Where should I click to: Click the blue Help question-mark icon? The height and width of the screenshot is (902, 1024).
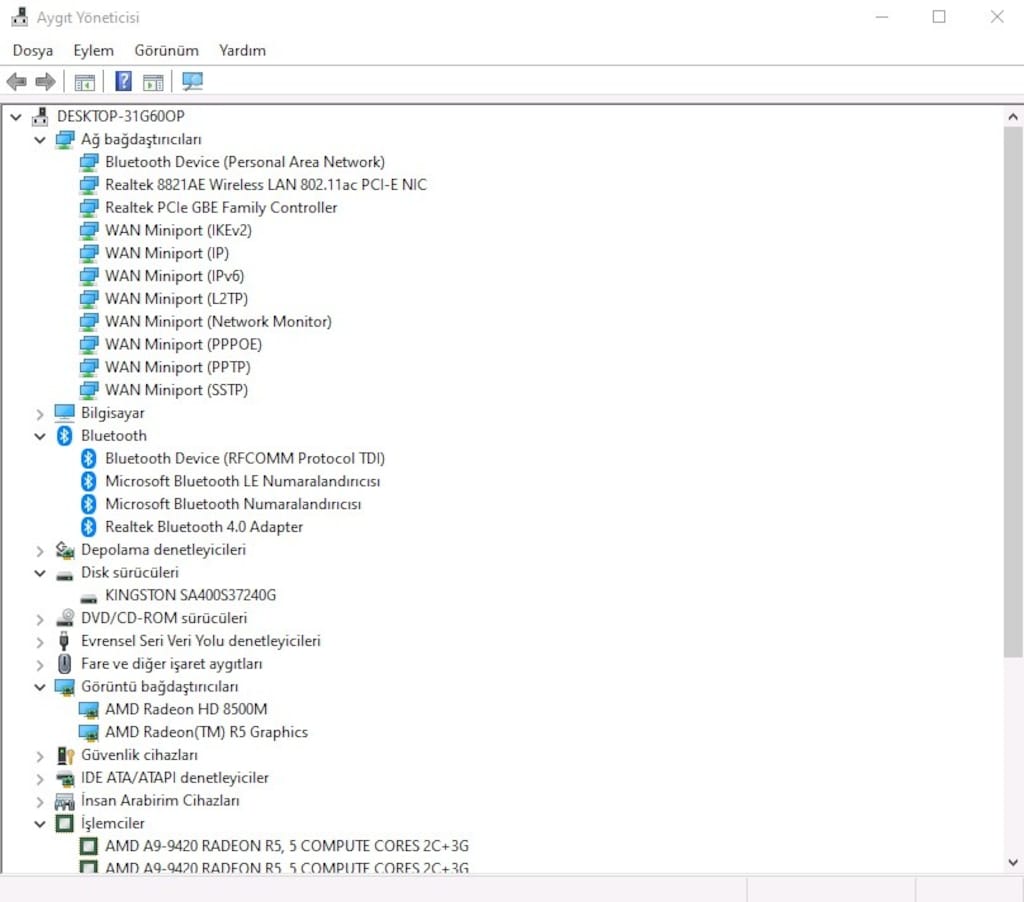pyautogui.click(x=123, y=82)
